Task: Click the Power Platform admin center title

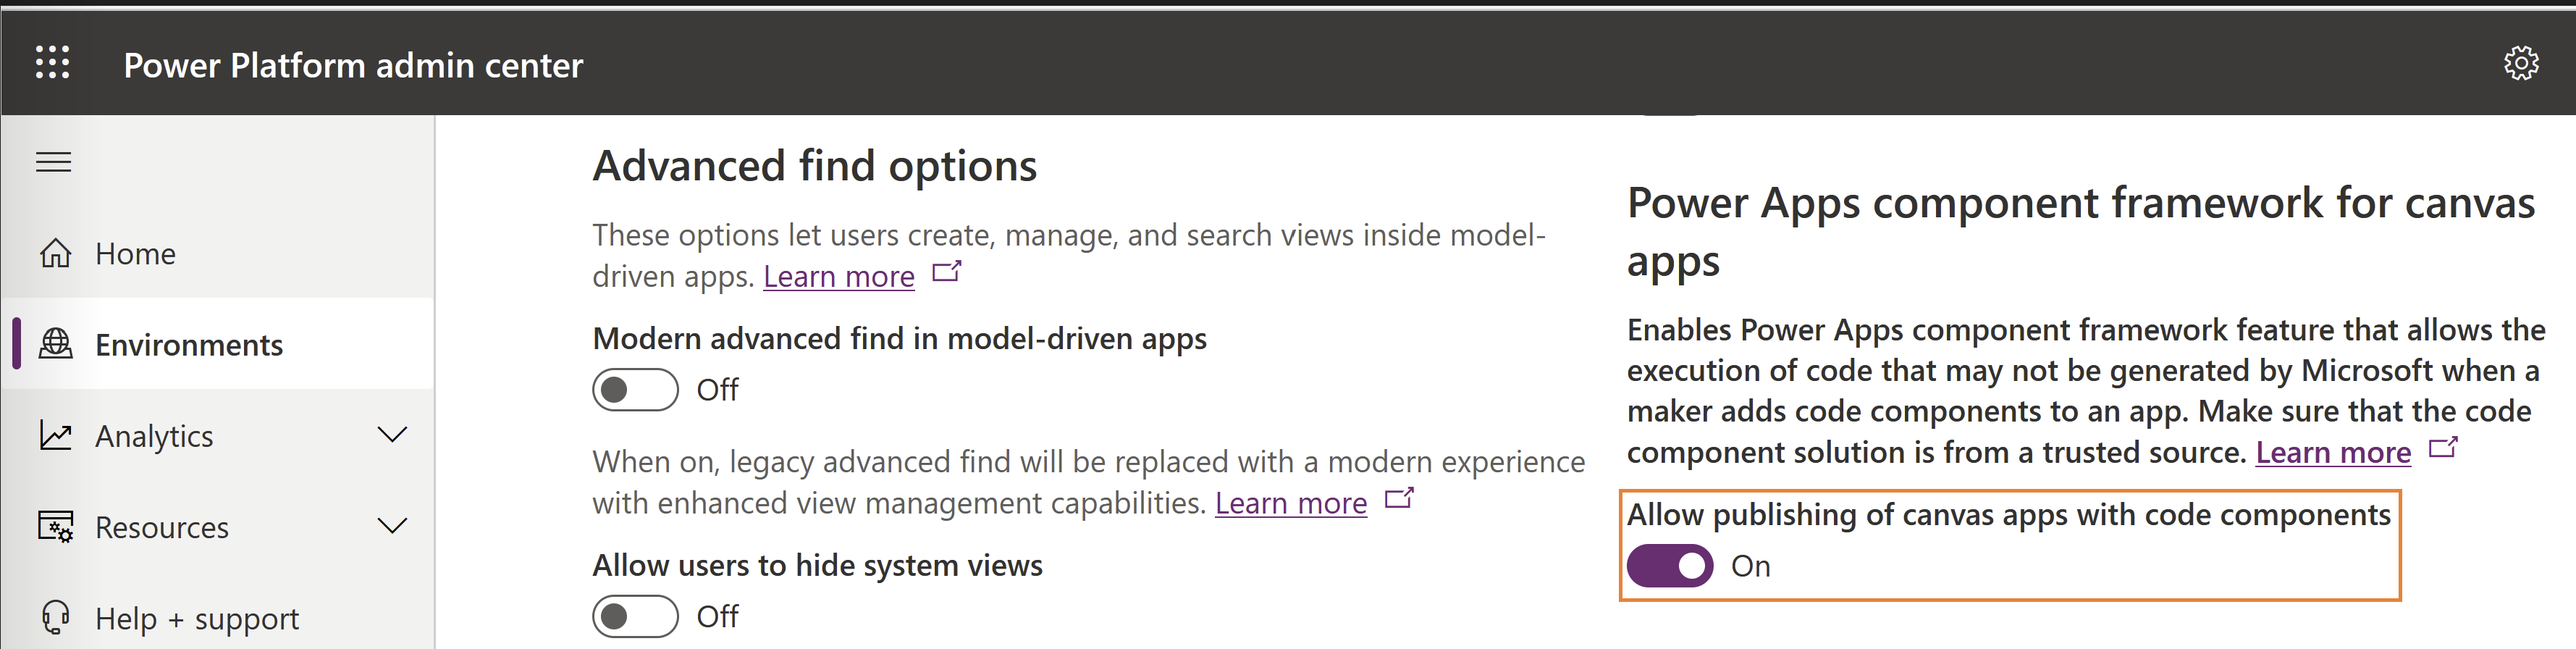Action: coord(353,65)
